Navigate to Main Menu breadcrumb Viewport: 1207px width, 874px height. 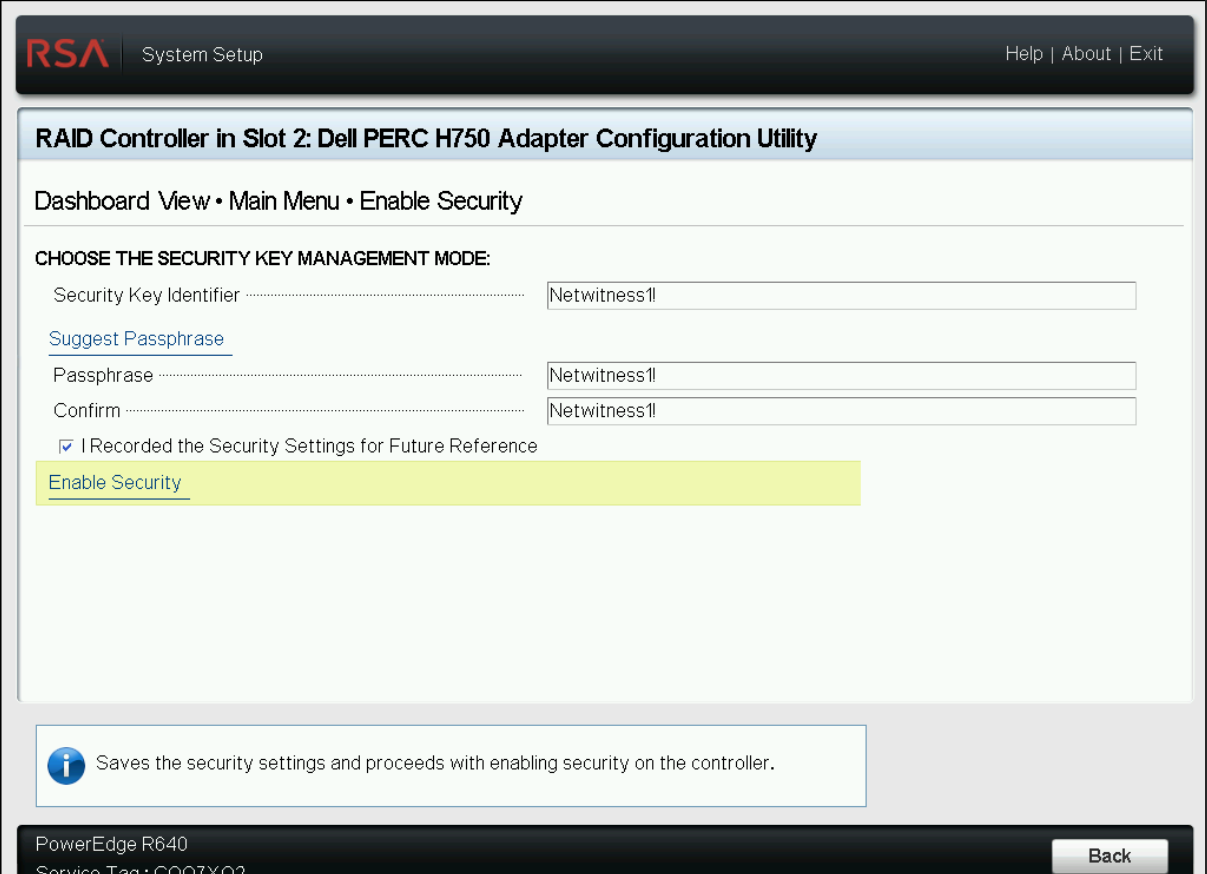coord(284,201)
